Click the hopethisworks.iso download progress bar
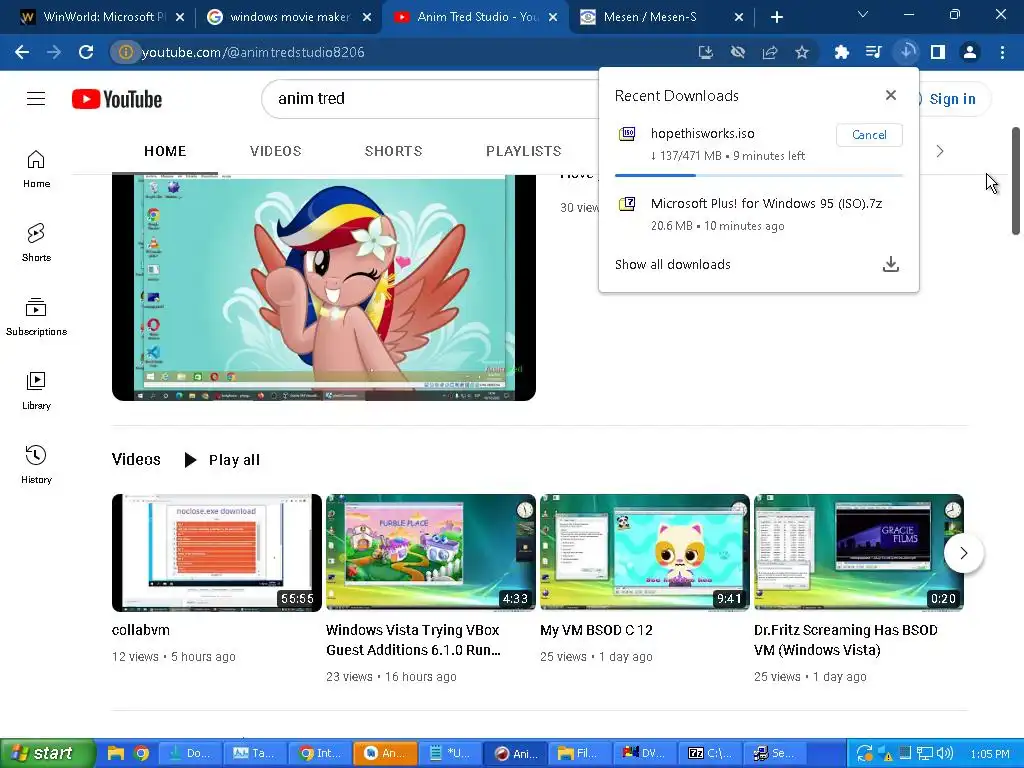1024x768 pixels. point(759,175)
